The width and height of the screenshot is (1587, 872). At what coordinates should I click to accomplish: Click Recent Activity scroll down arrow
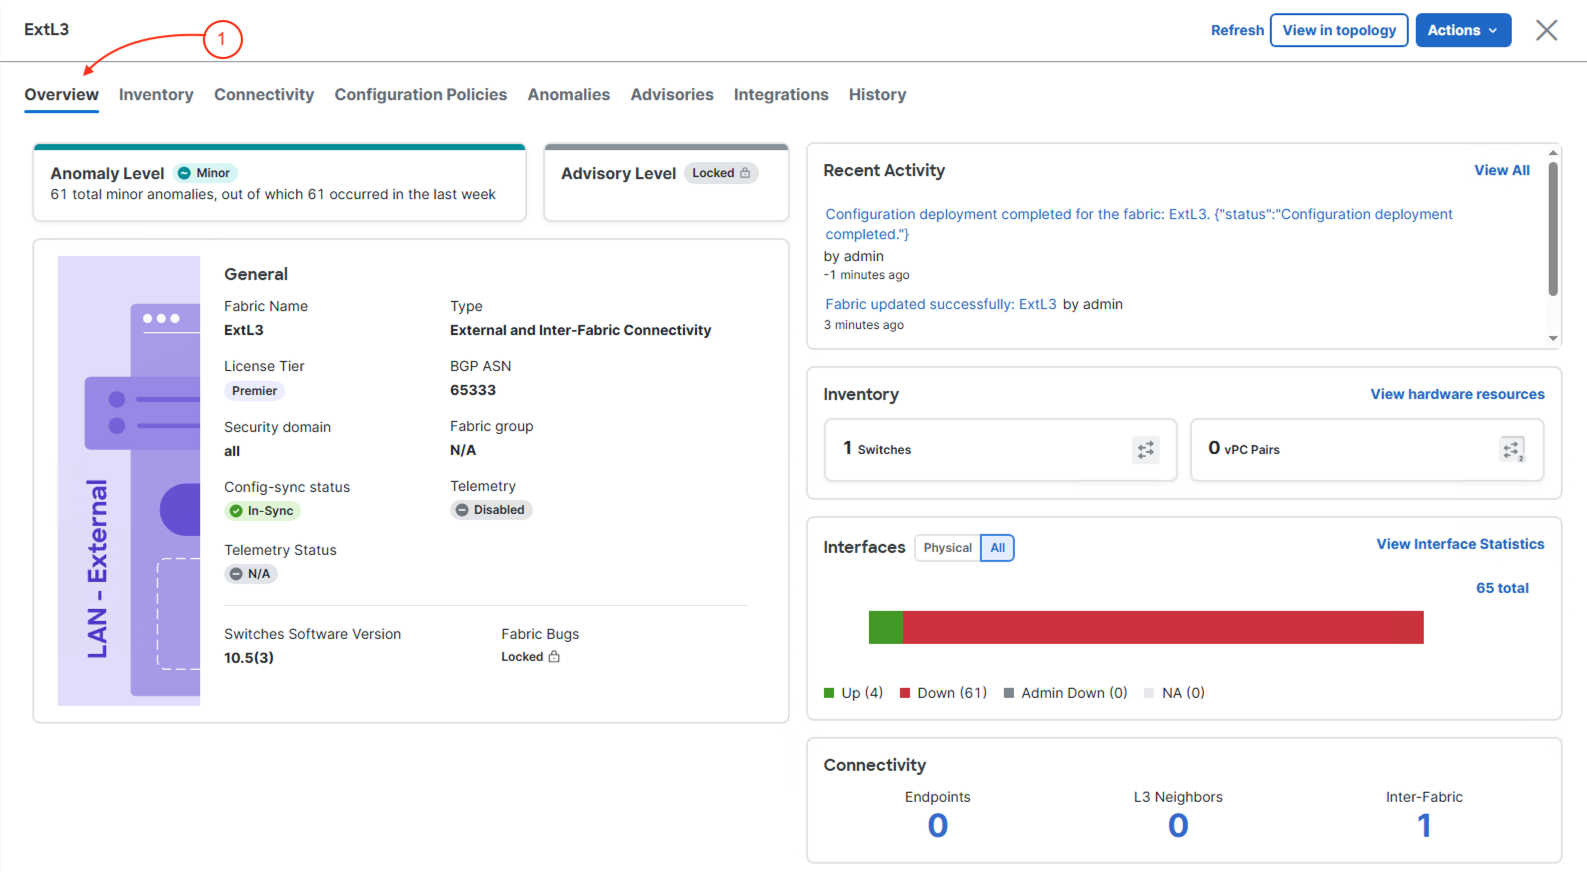click(x=1553, y=338)
